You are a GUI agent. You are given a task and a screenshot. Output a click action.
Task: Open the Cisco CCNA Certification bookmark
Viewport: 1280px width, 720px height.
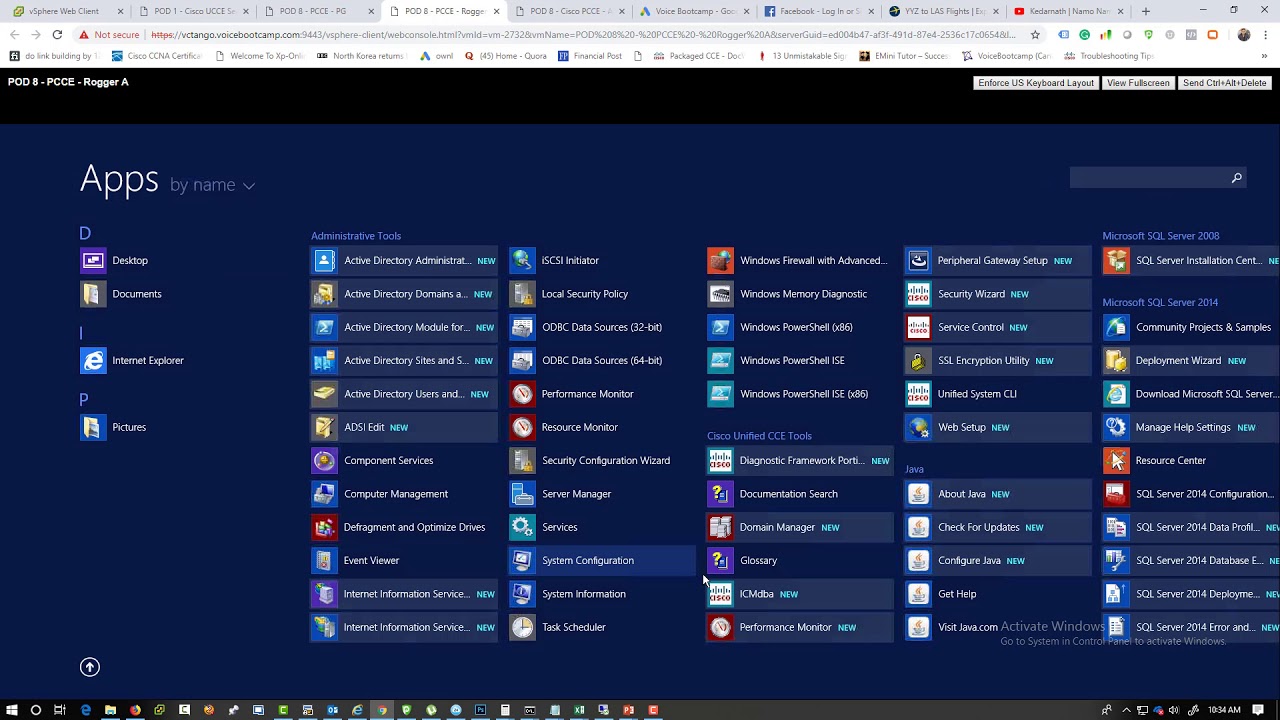[x=156, y=56]
